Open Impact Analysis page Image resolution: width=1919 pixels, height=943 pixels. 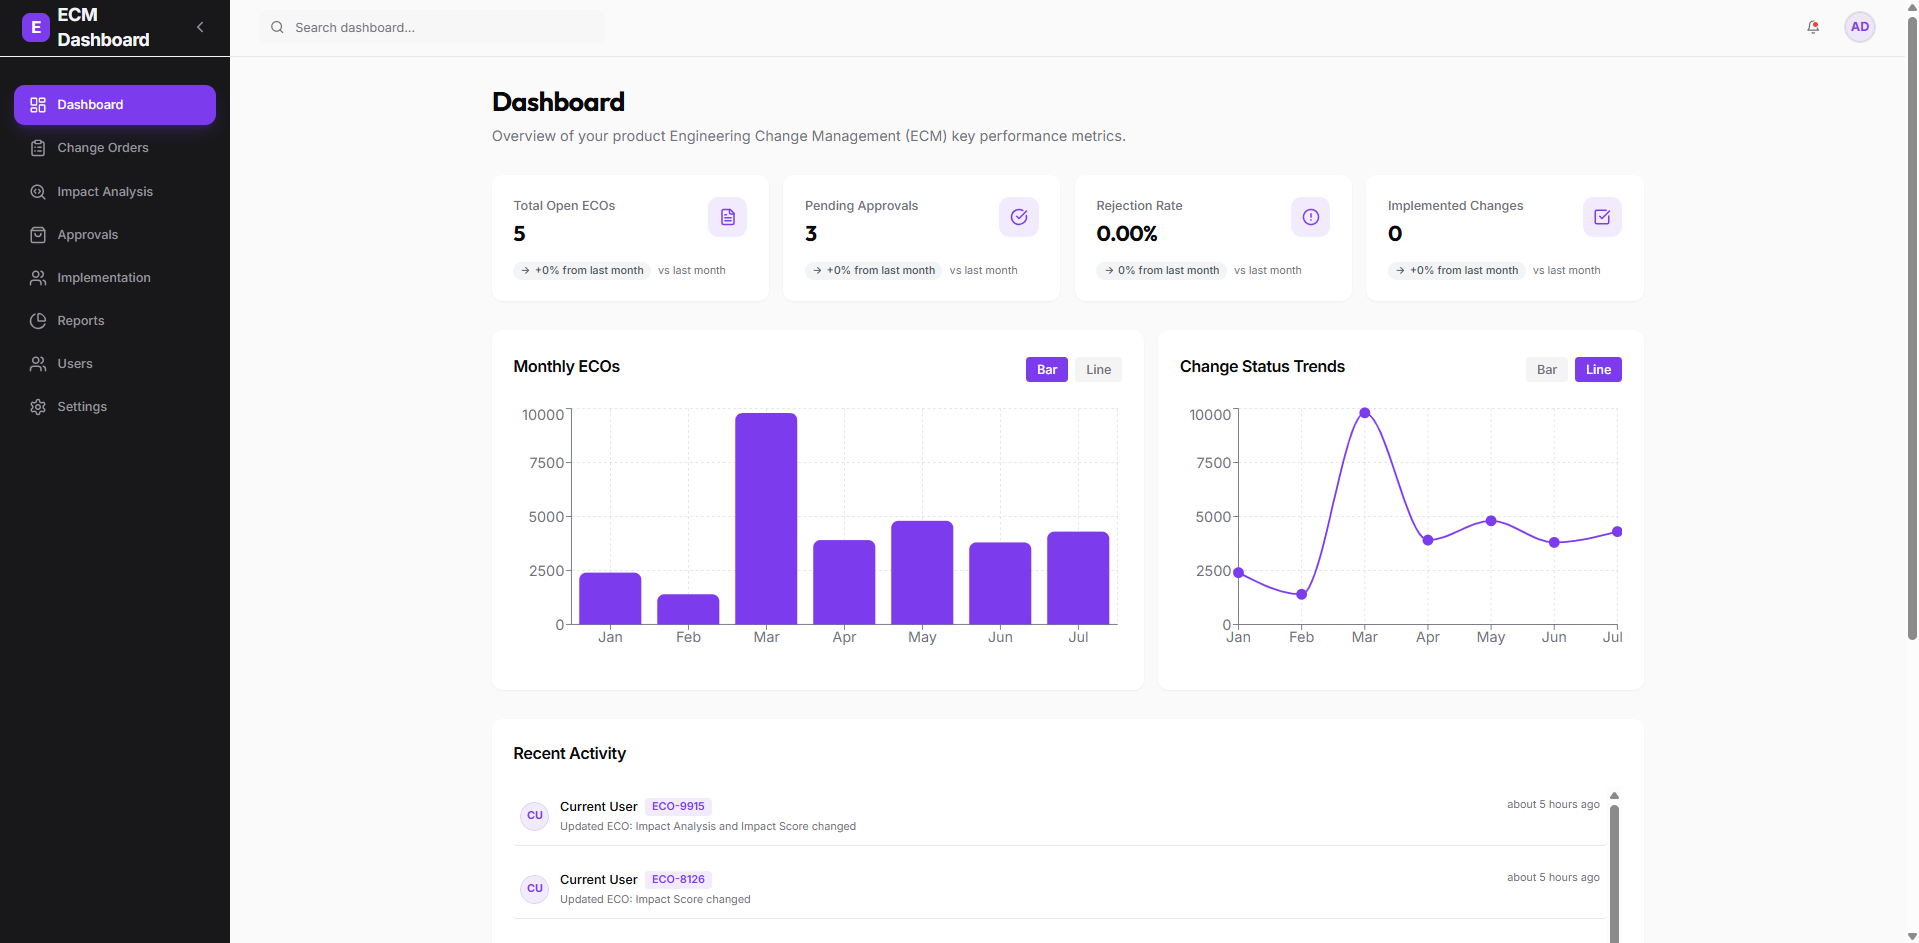click(x=104, y=192)
